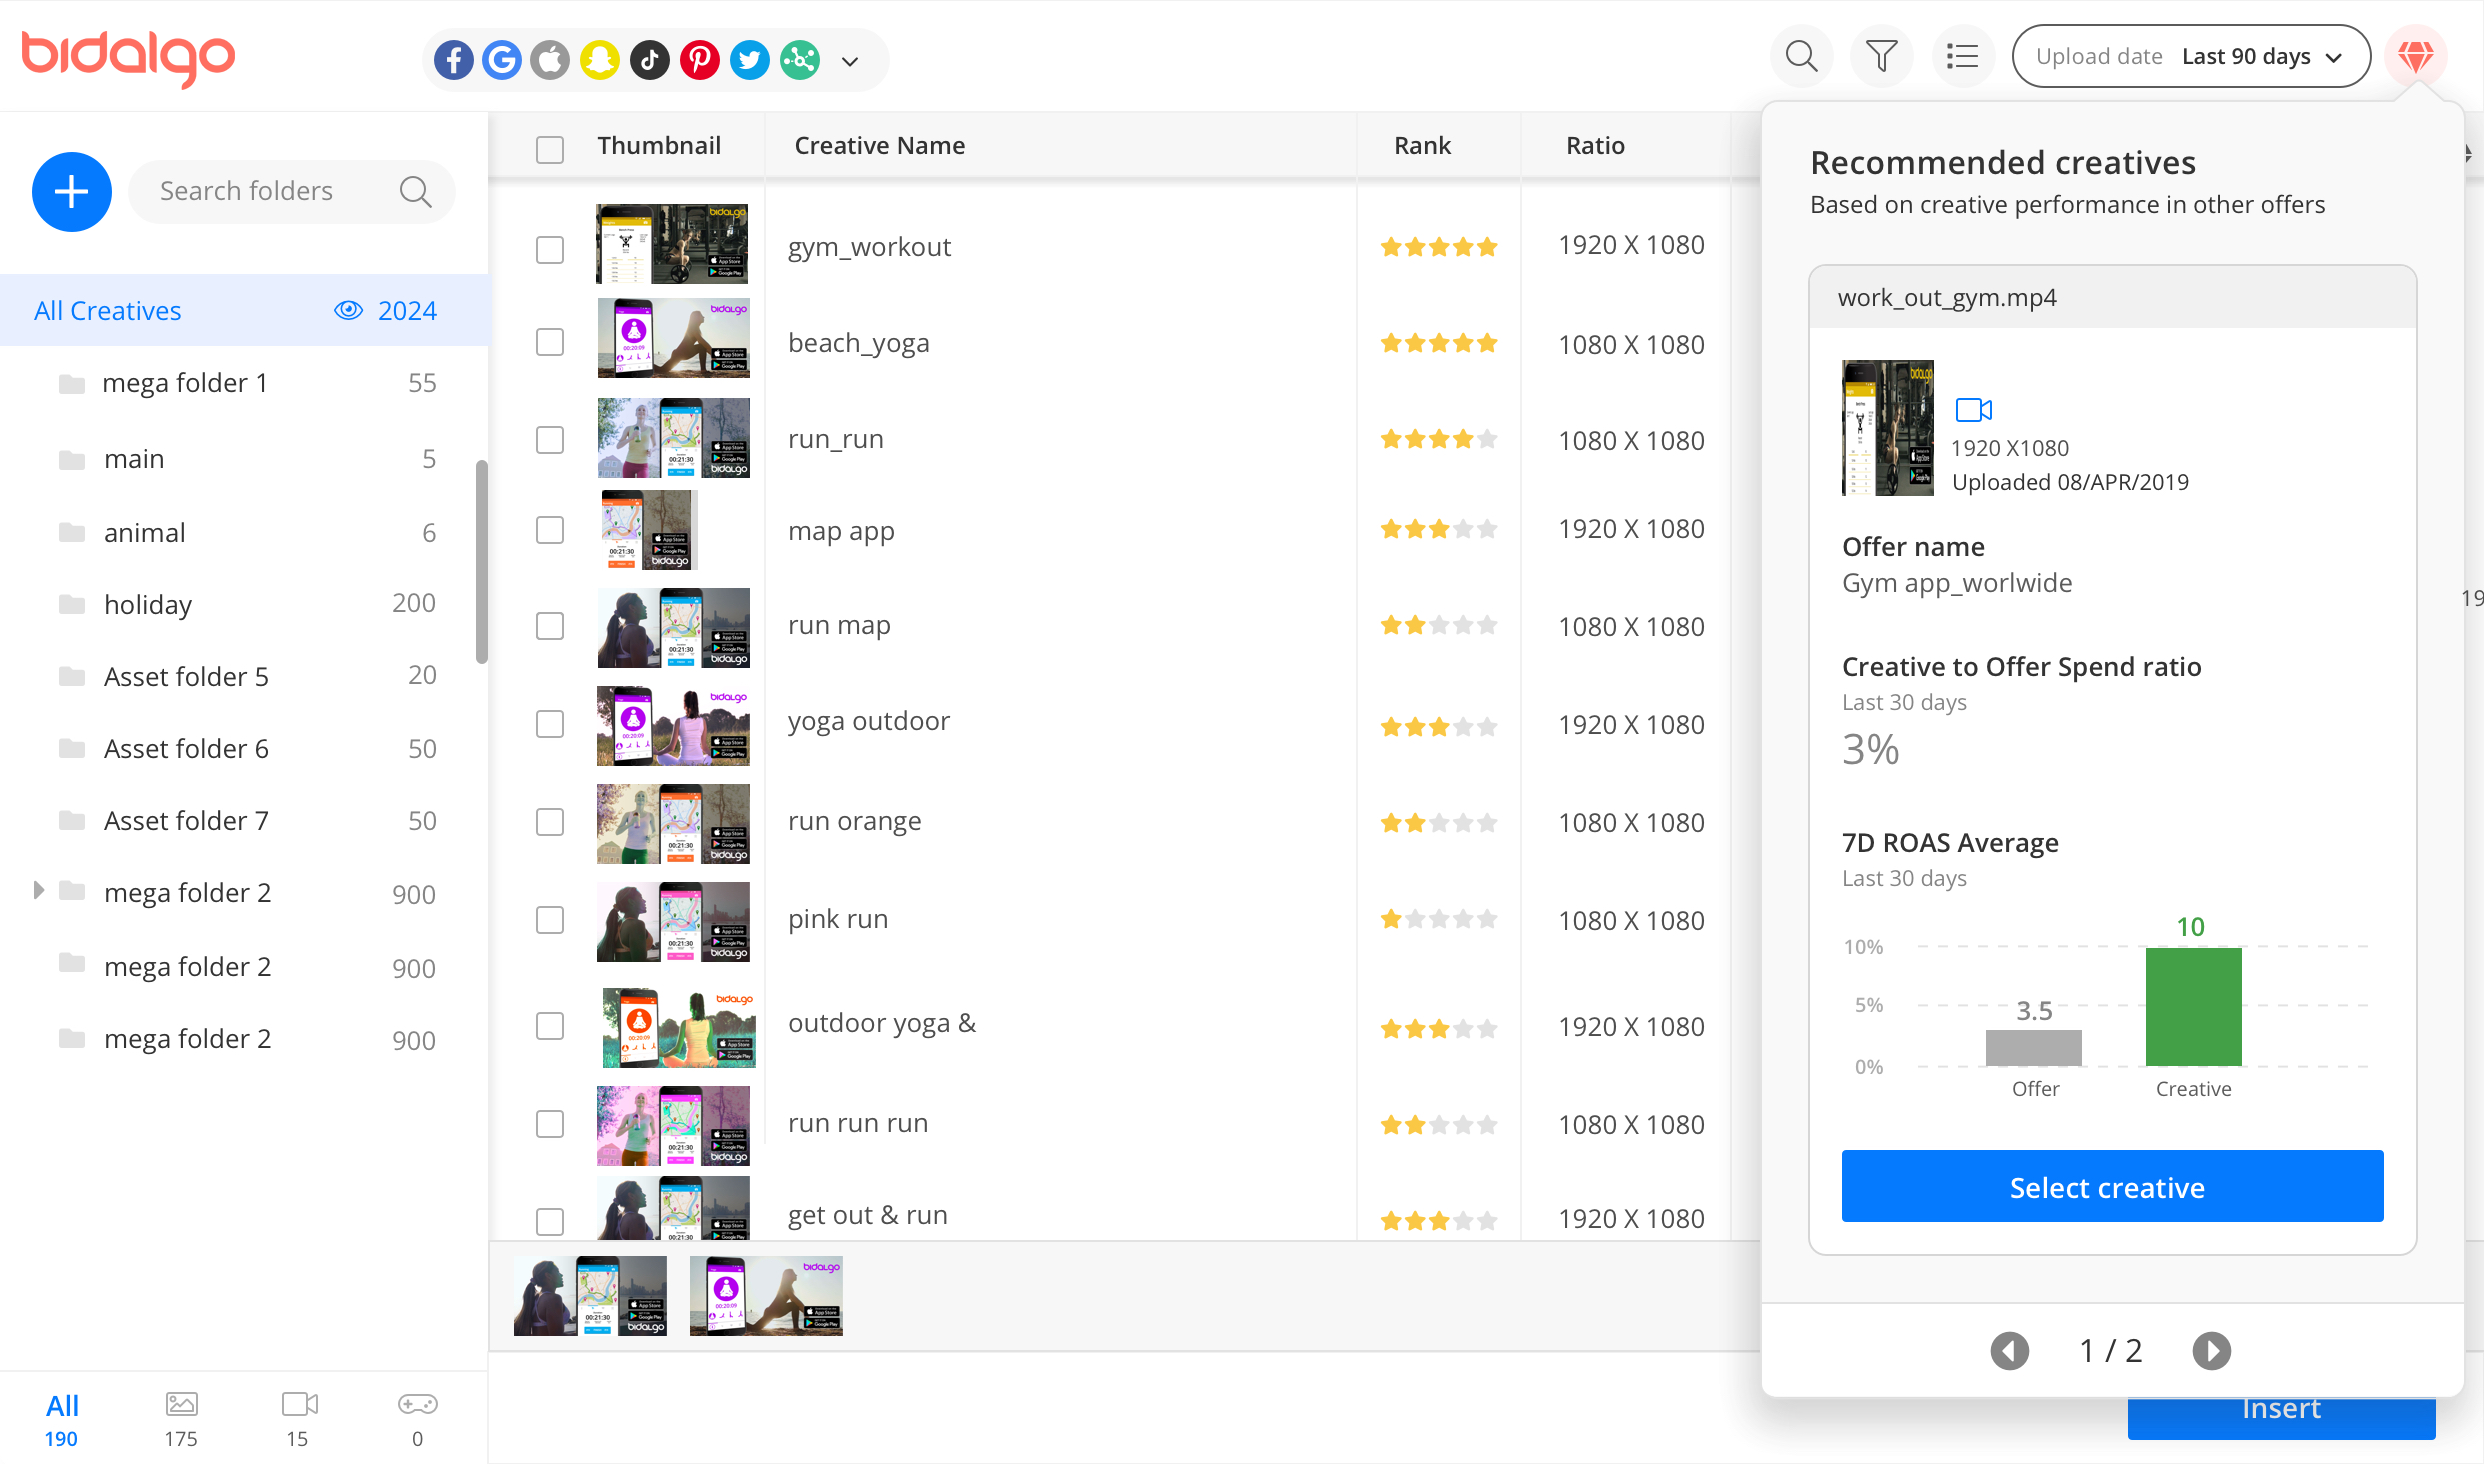The height and width of the screenshot is (1464, 2484).
Task: Select the TikTok platform icon
Action: click(x=650, y=60)
